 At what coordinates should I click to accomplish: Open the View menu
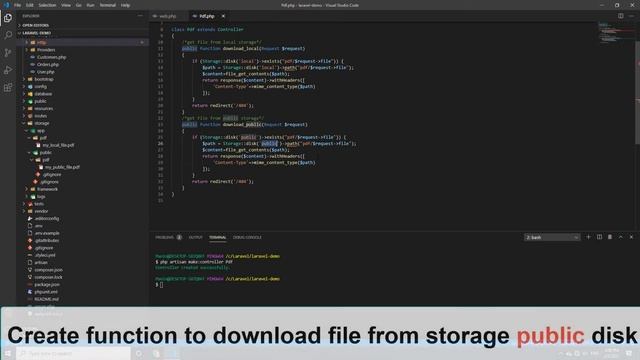(x=66, y=5)
